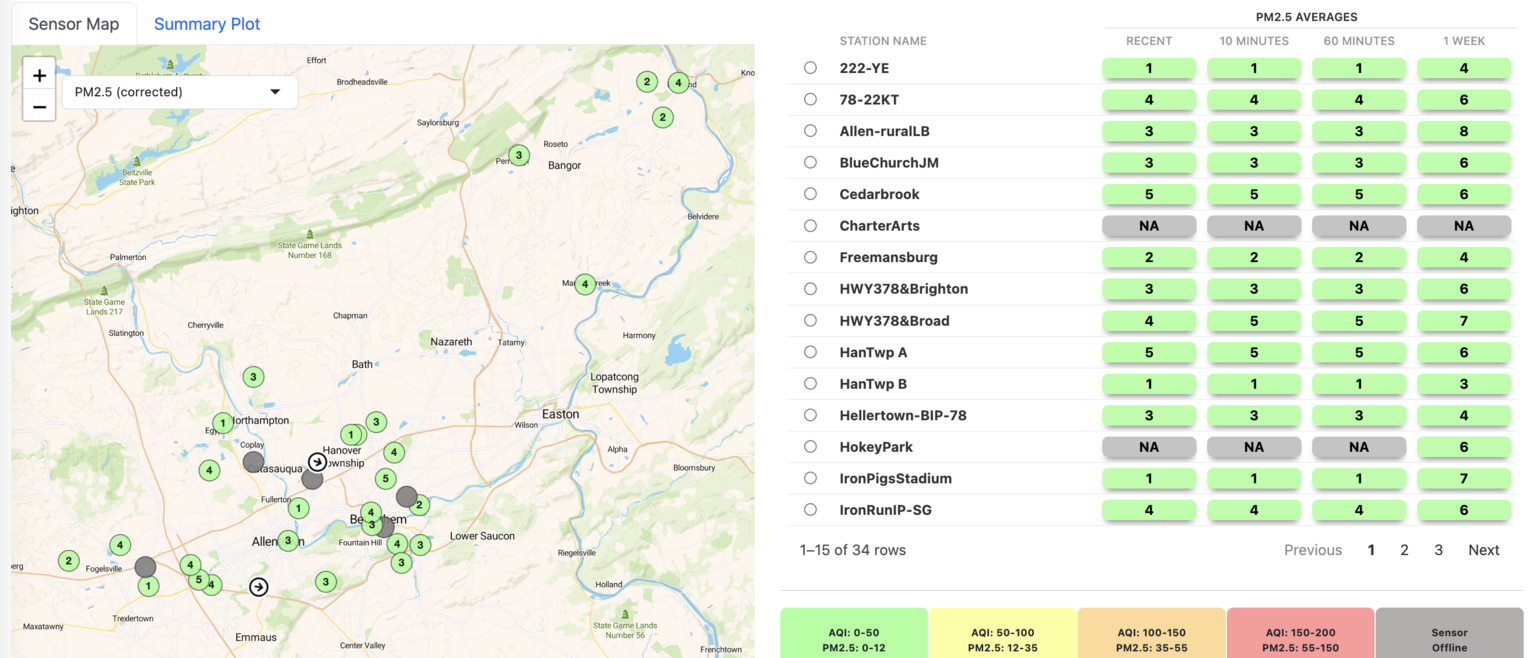
Task: Zoom in on the sensor map
Action: click(x=39, y=75)
